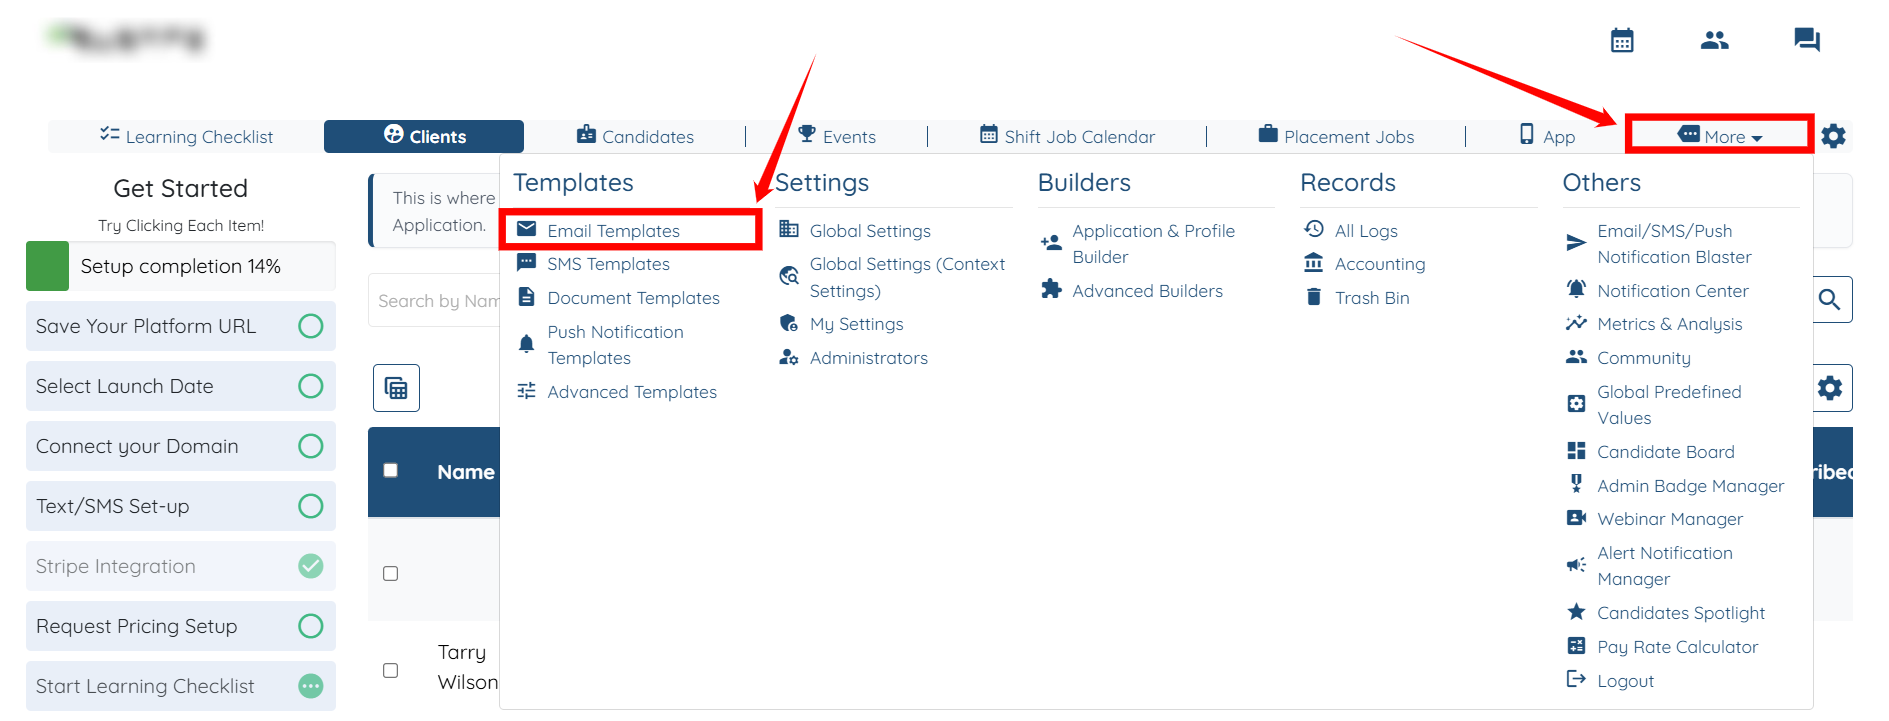Open the chat messages icon in the header
The image size is (1889, 721).
[1807, 40]
